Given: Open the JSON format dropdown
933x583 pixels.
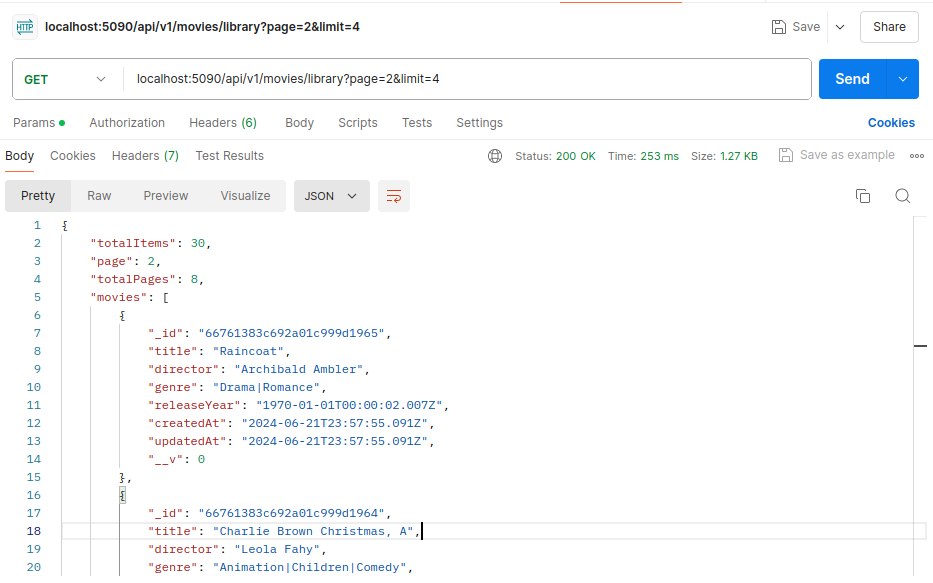Looking at the screenshot, I should click(x=331, y=196).
